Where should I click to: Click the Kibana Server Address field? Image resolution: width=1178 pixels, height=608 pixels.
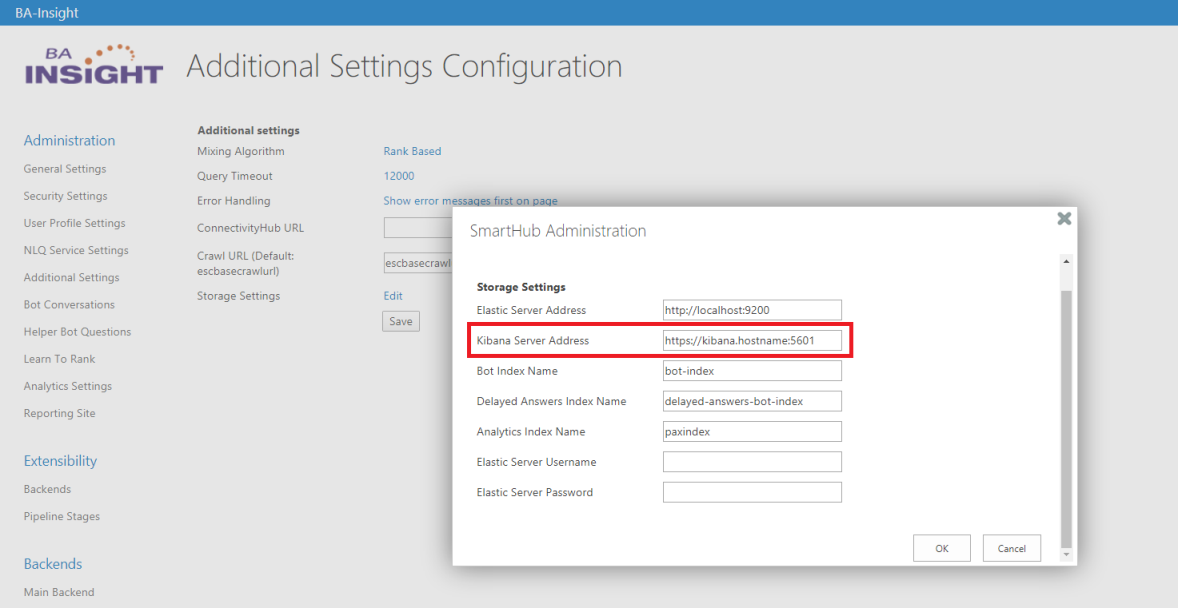[x=752, y=340]
